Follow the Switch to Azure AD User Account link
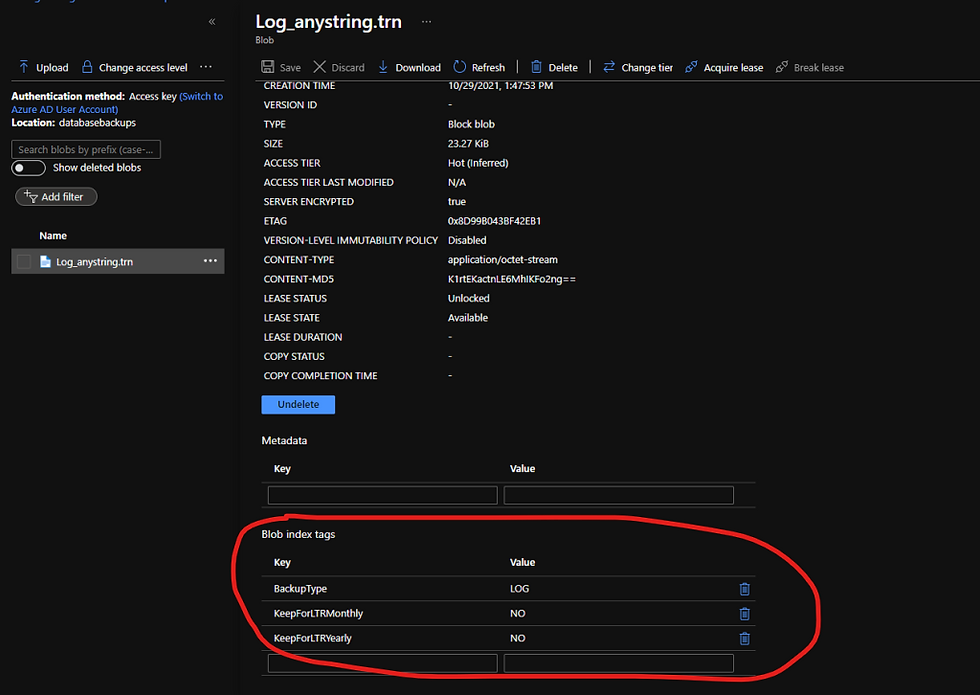 (117, 102)
